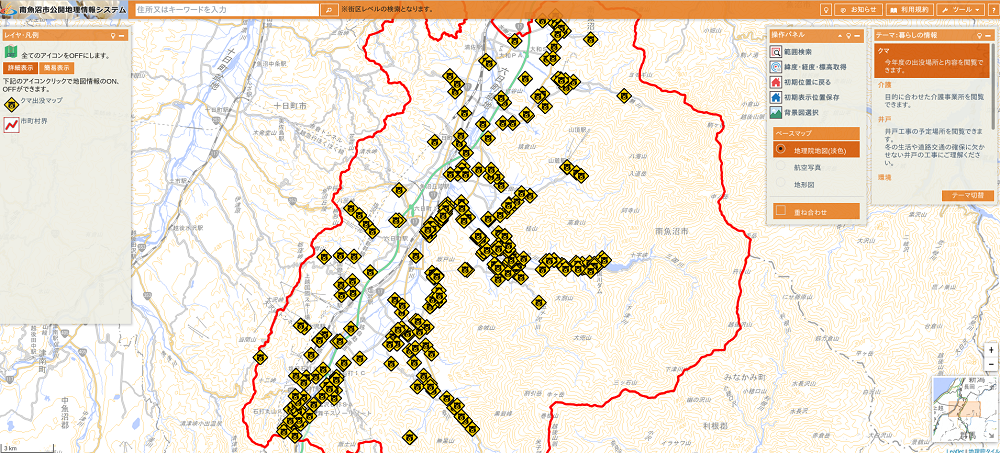Save view using 初期表示位置保存 icon
1000x453 pixels.
tap(776, 98)
